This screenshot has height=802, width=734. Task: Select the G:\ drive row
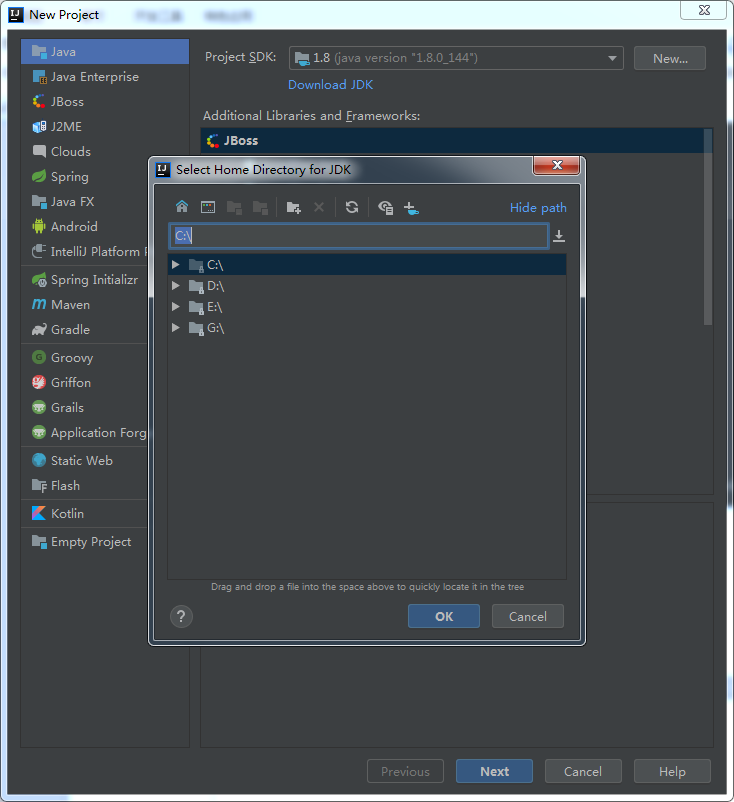[x=367, y=328]
